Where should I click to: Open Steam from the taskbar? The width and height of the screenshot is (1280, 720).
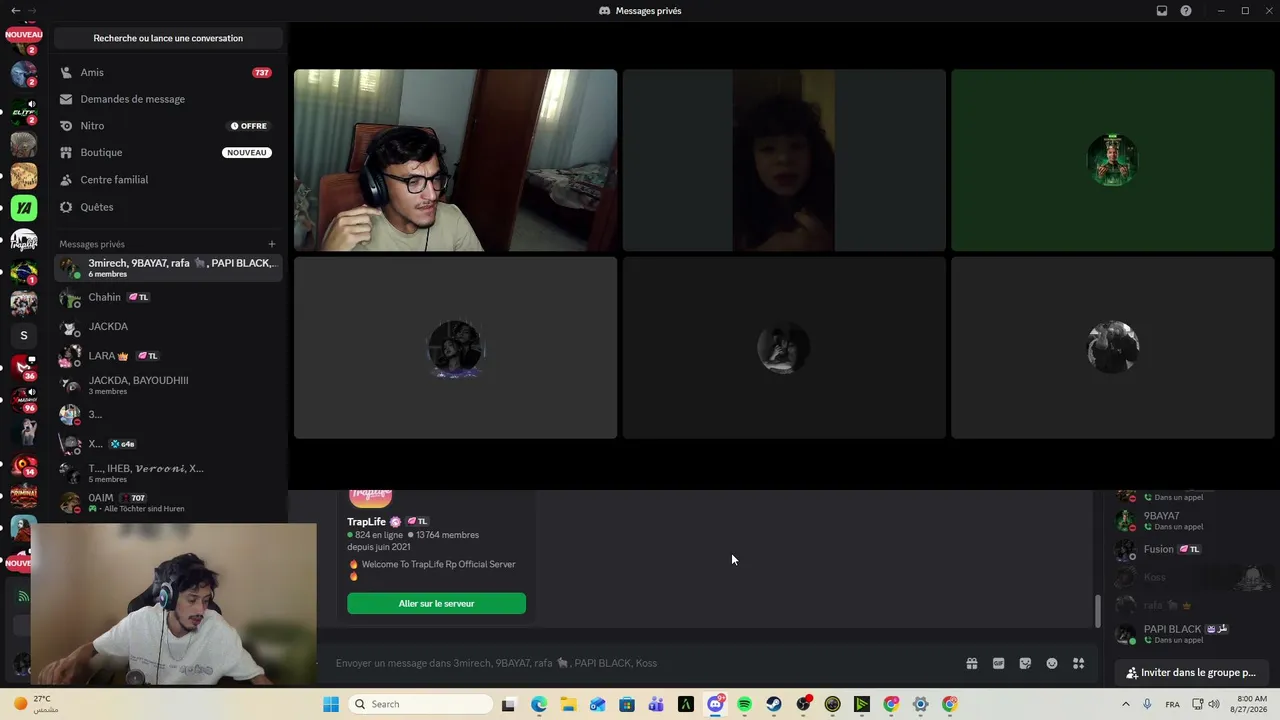pos(774,704)
